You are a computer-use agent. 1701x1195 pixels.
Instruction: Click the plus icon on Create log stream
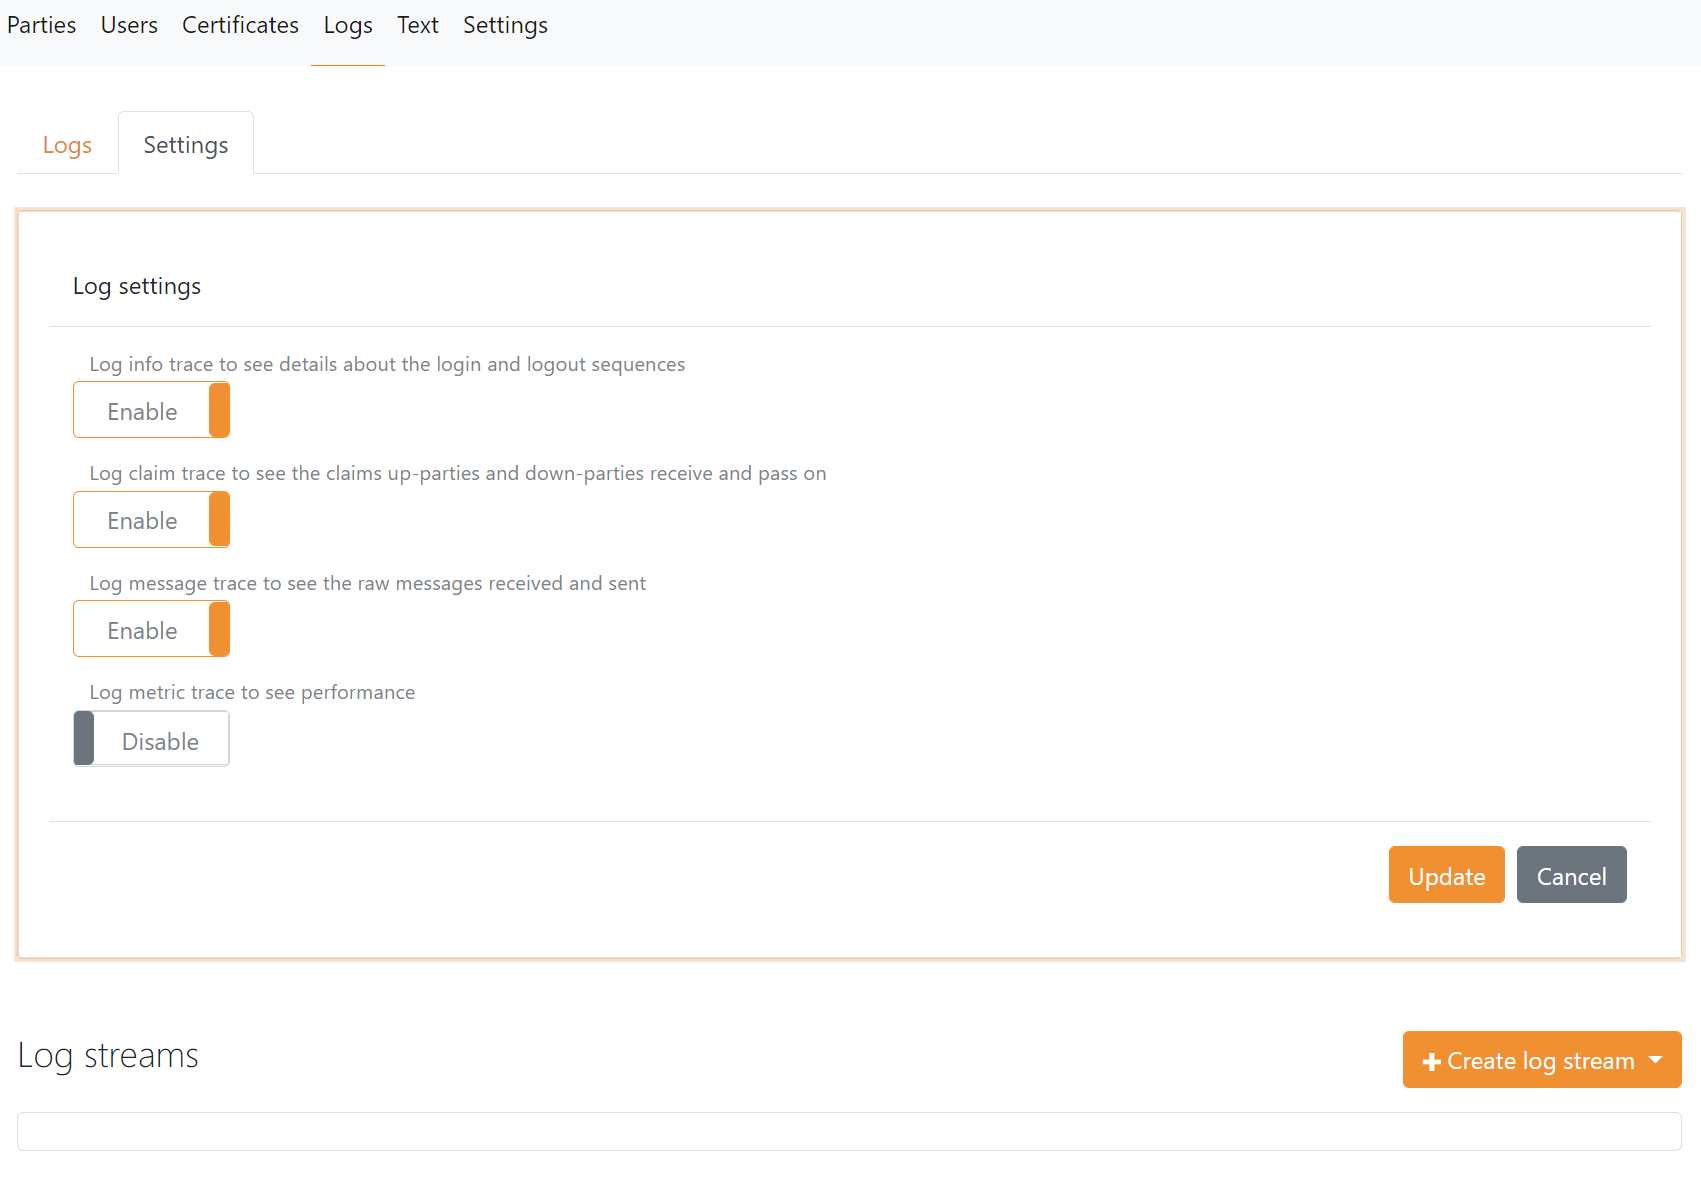(1432, 1060)
